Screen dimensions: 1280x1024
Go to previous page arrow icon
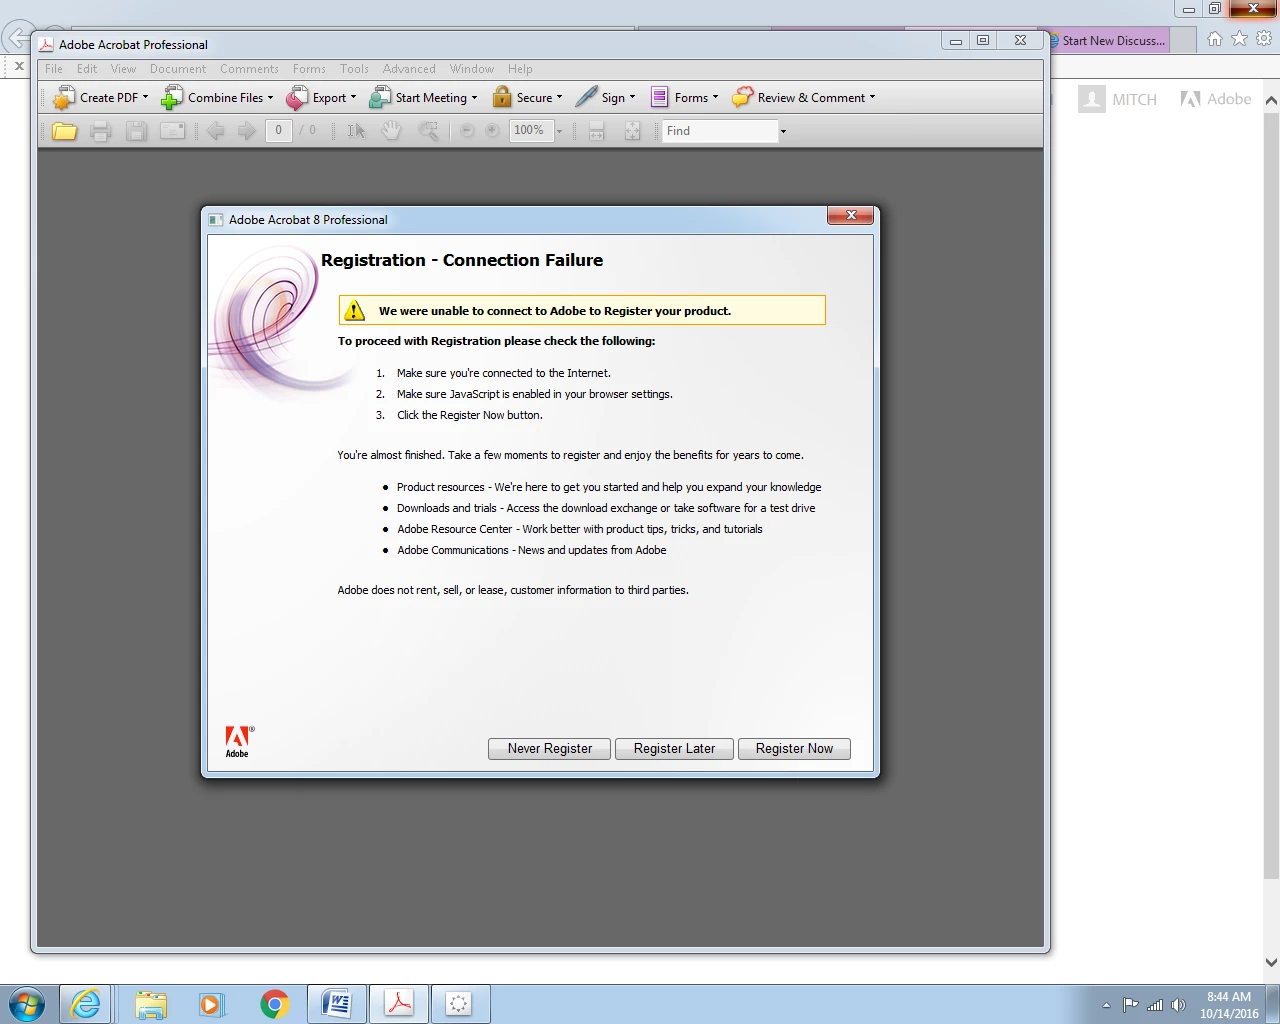click(215, 131)
